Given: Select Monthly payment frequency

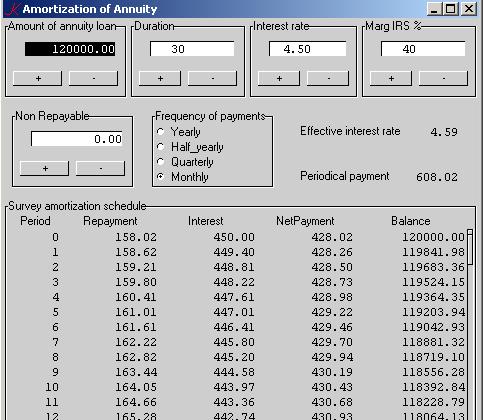Looking at the screenshot, I should pyautogui.click(x=161, y=177).
